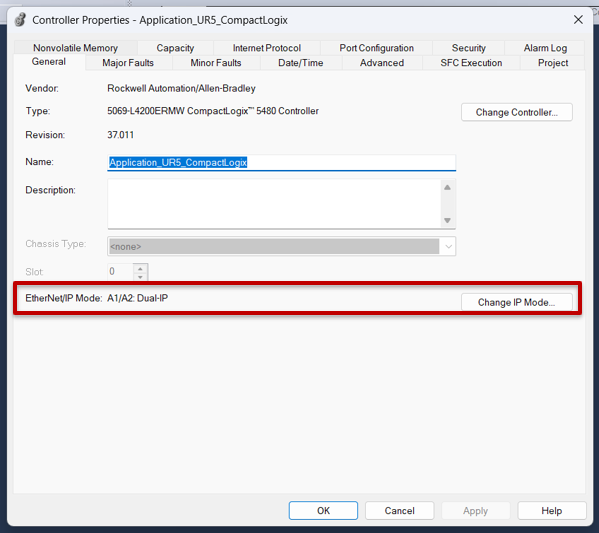Expand the Chassis Type dropdown

(448, 246)
